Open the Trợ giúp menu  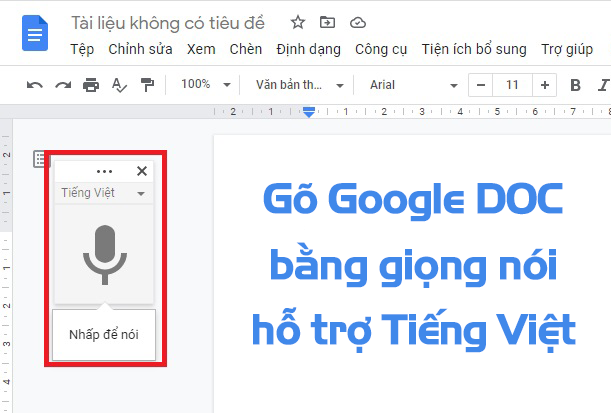pyautogui.click(x=567, y=49)
